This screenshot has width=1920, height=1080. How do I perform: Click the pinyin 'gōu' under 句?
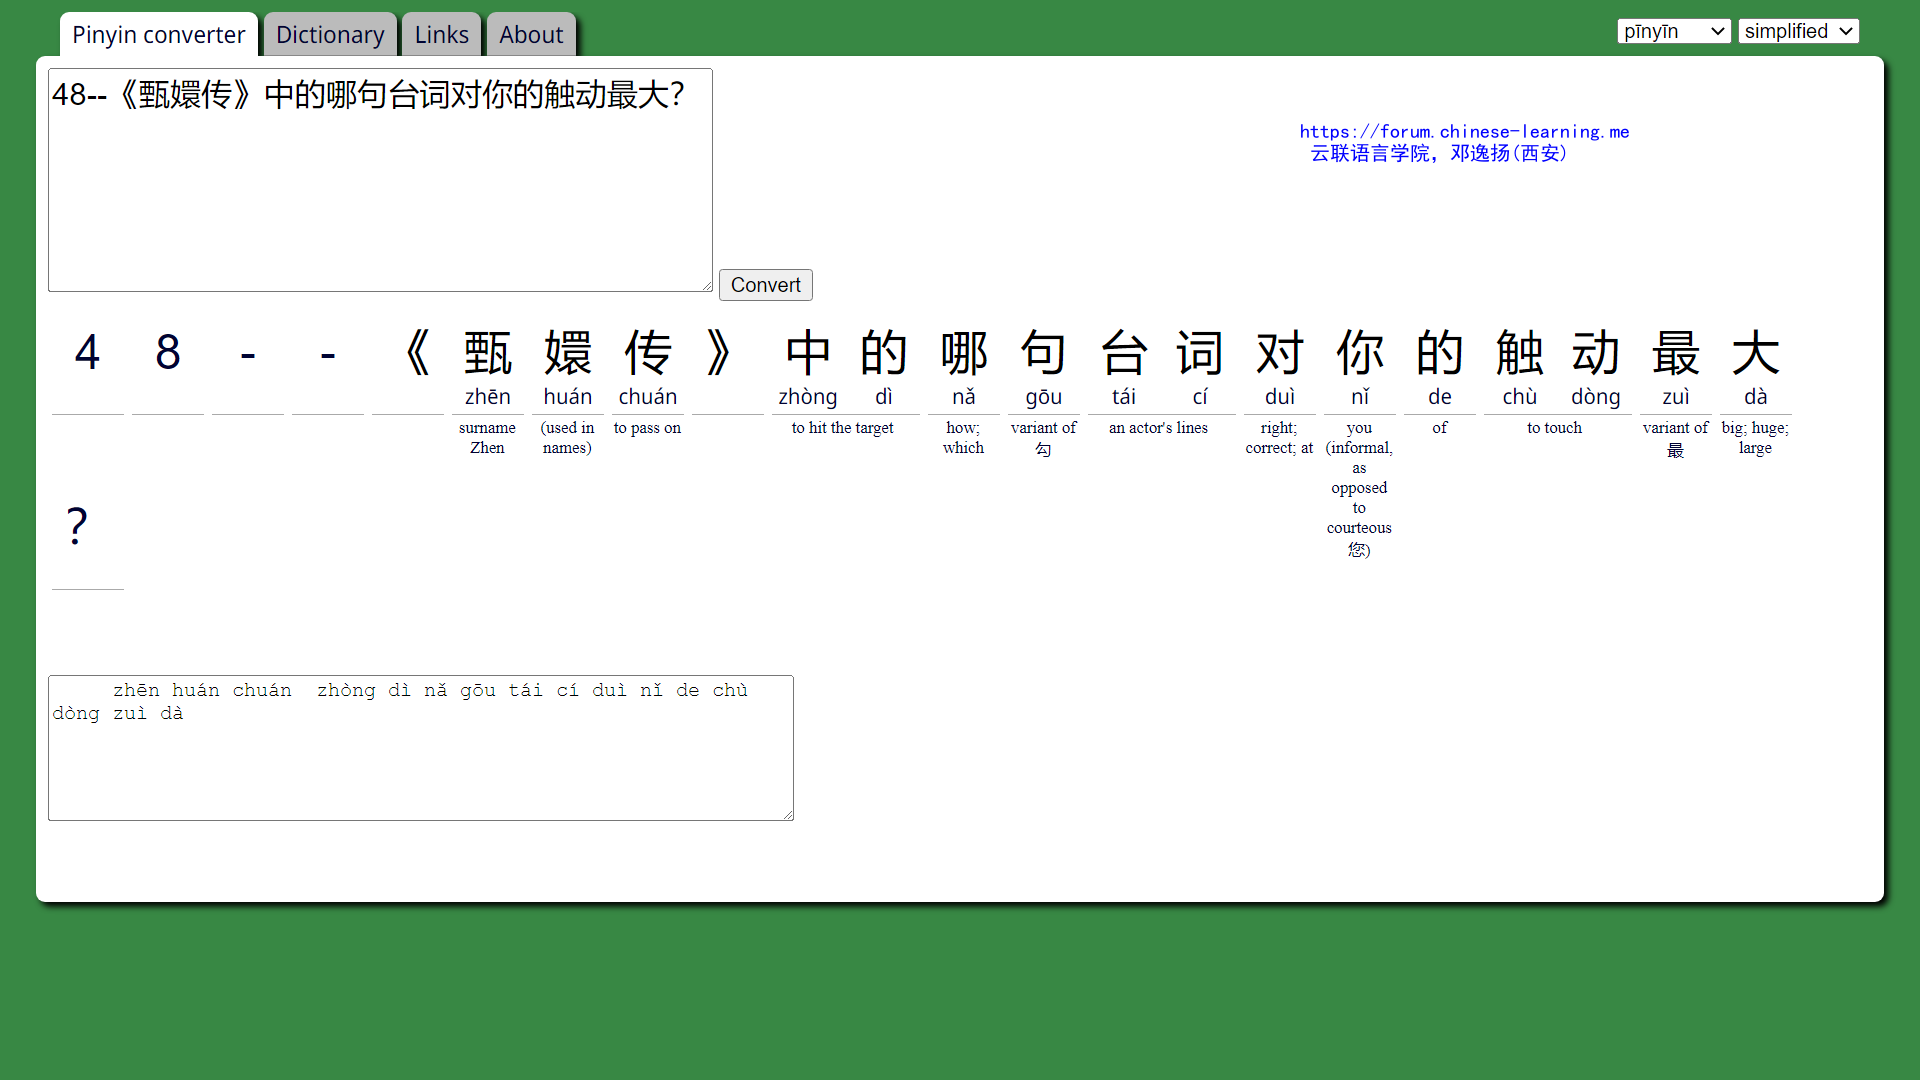[1044, 397]
